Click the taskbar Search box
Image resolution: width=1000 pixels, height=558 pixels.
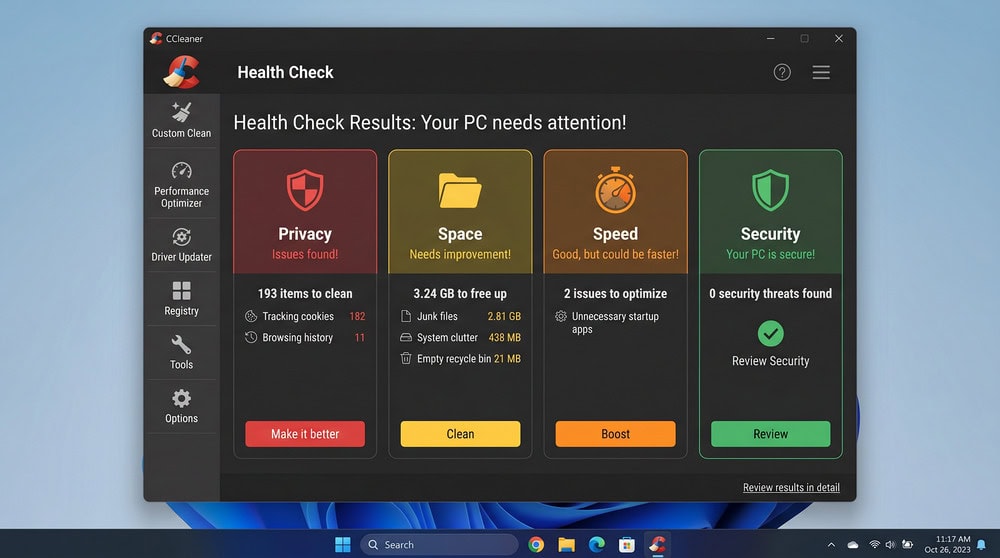[x=439, y=545]
